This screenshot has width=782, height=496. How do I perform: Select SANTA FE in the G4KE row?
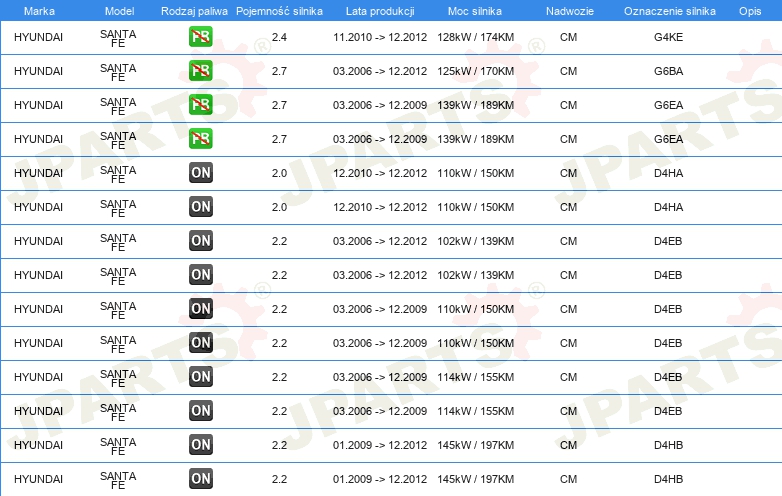click(x=118, y=38)
